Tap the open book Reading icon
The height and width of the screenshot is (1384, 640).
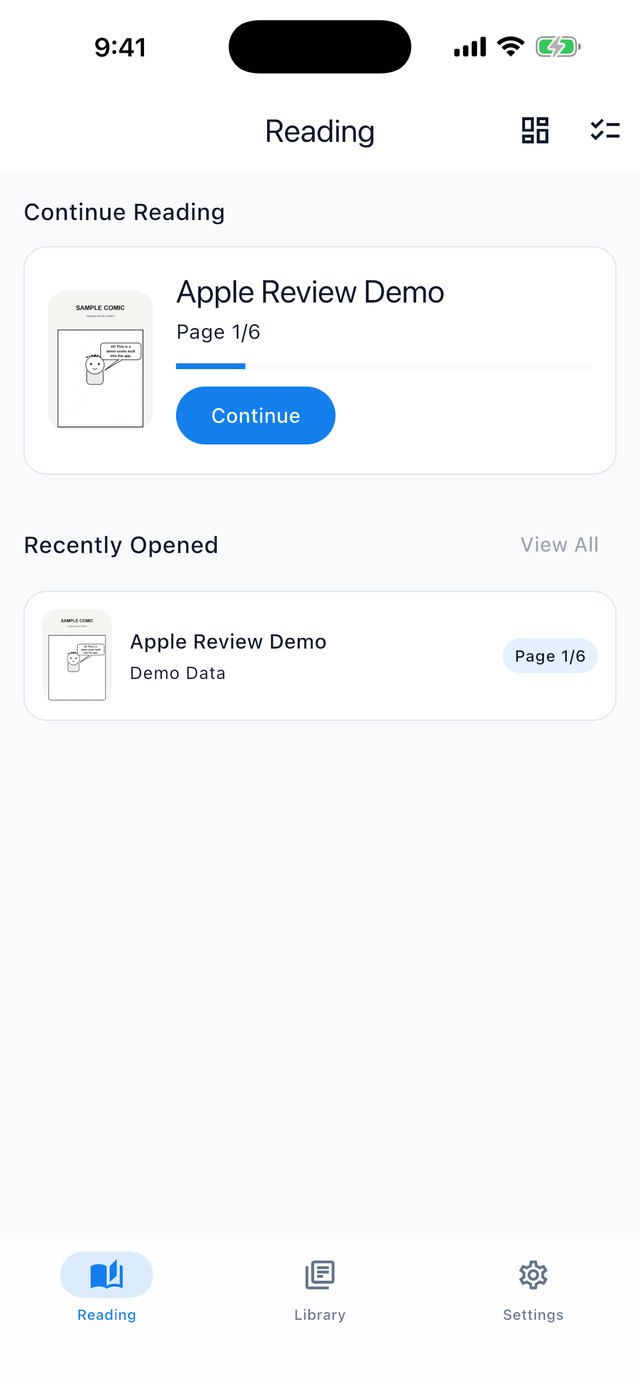106,1275
